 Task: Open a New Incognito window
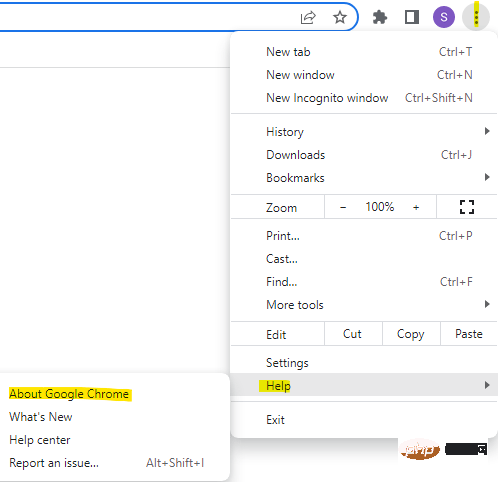point(364,98)
